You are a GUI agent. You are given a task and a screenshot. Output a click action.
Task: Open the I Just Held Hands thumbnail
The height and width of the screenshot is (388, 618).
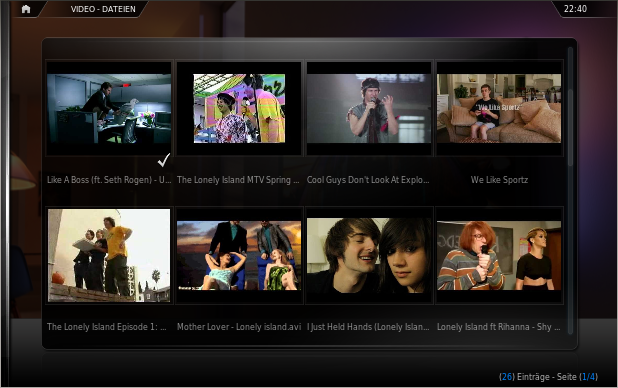[x=369, y=256]
